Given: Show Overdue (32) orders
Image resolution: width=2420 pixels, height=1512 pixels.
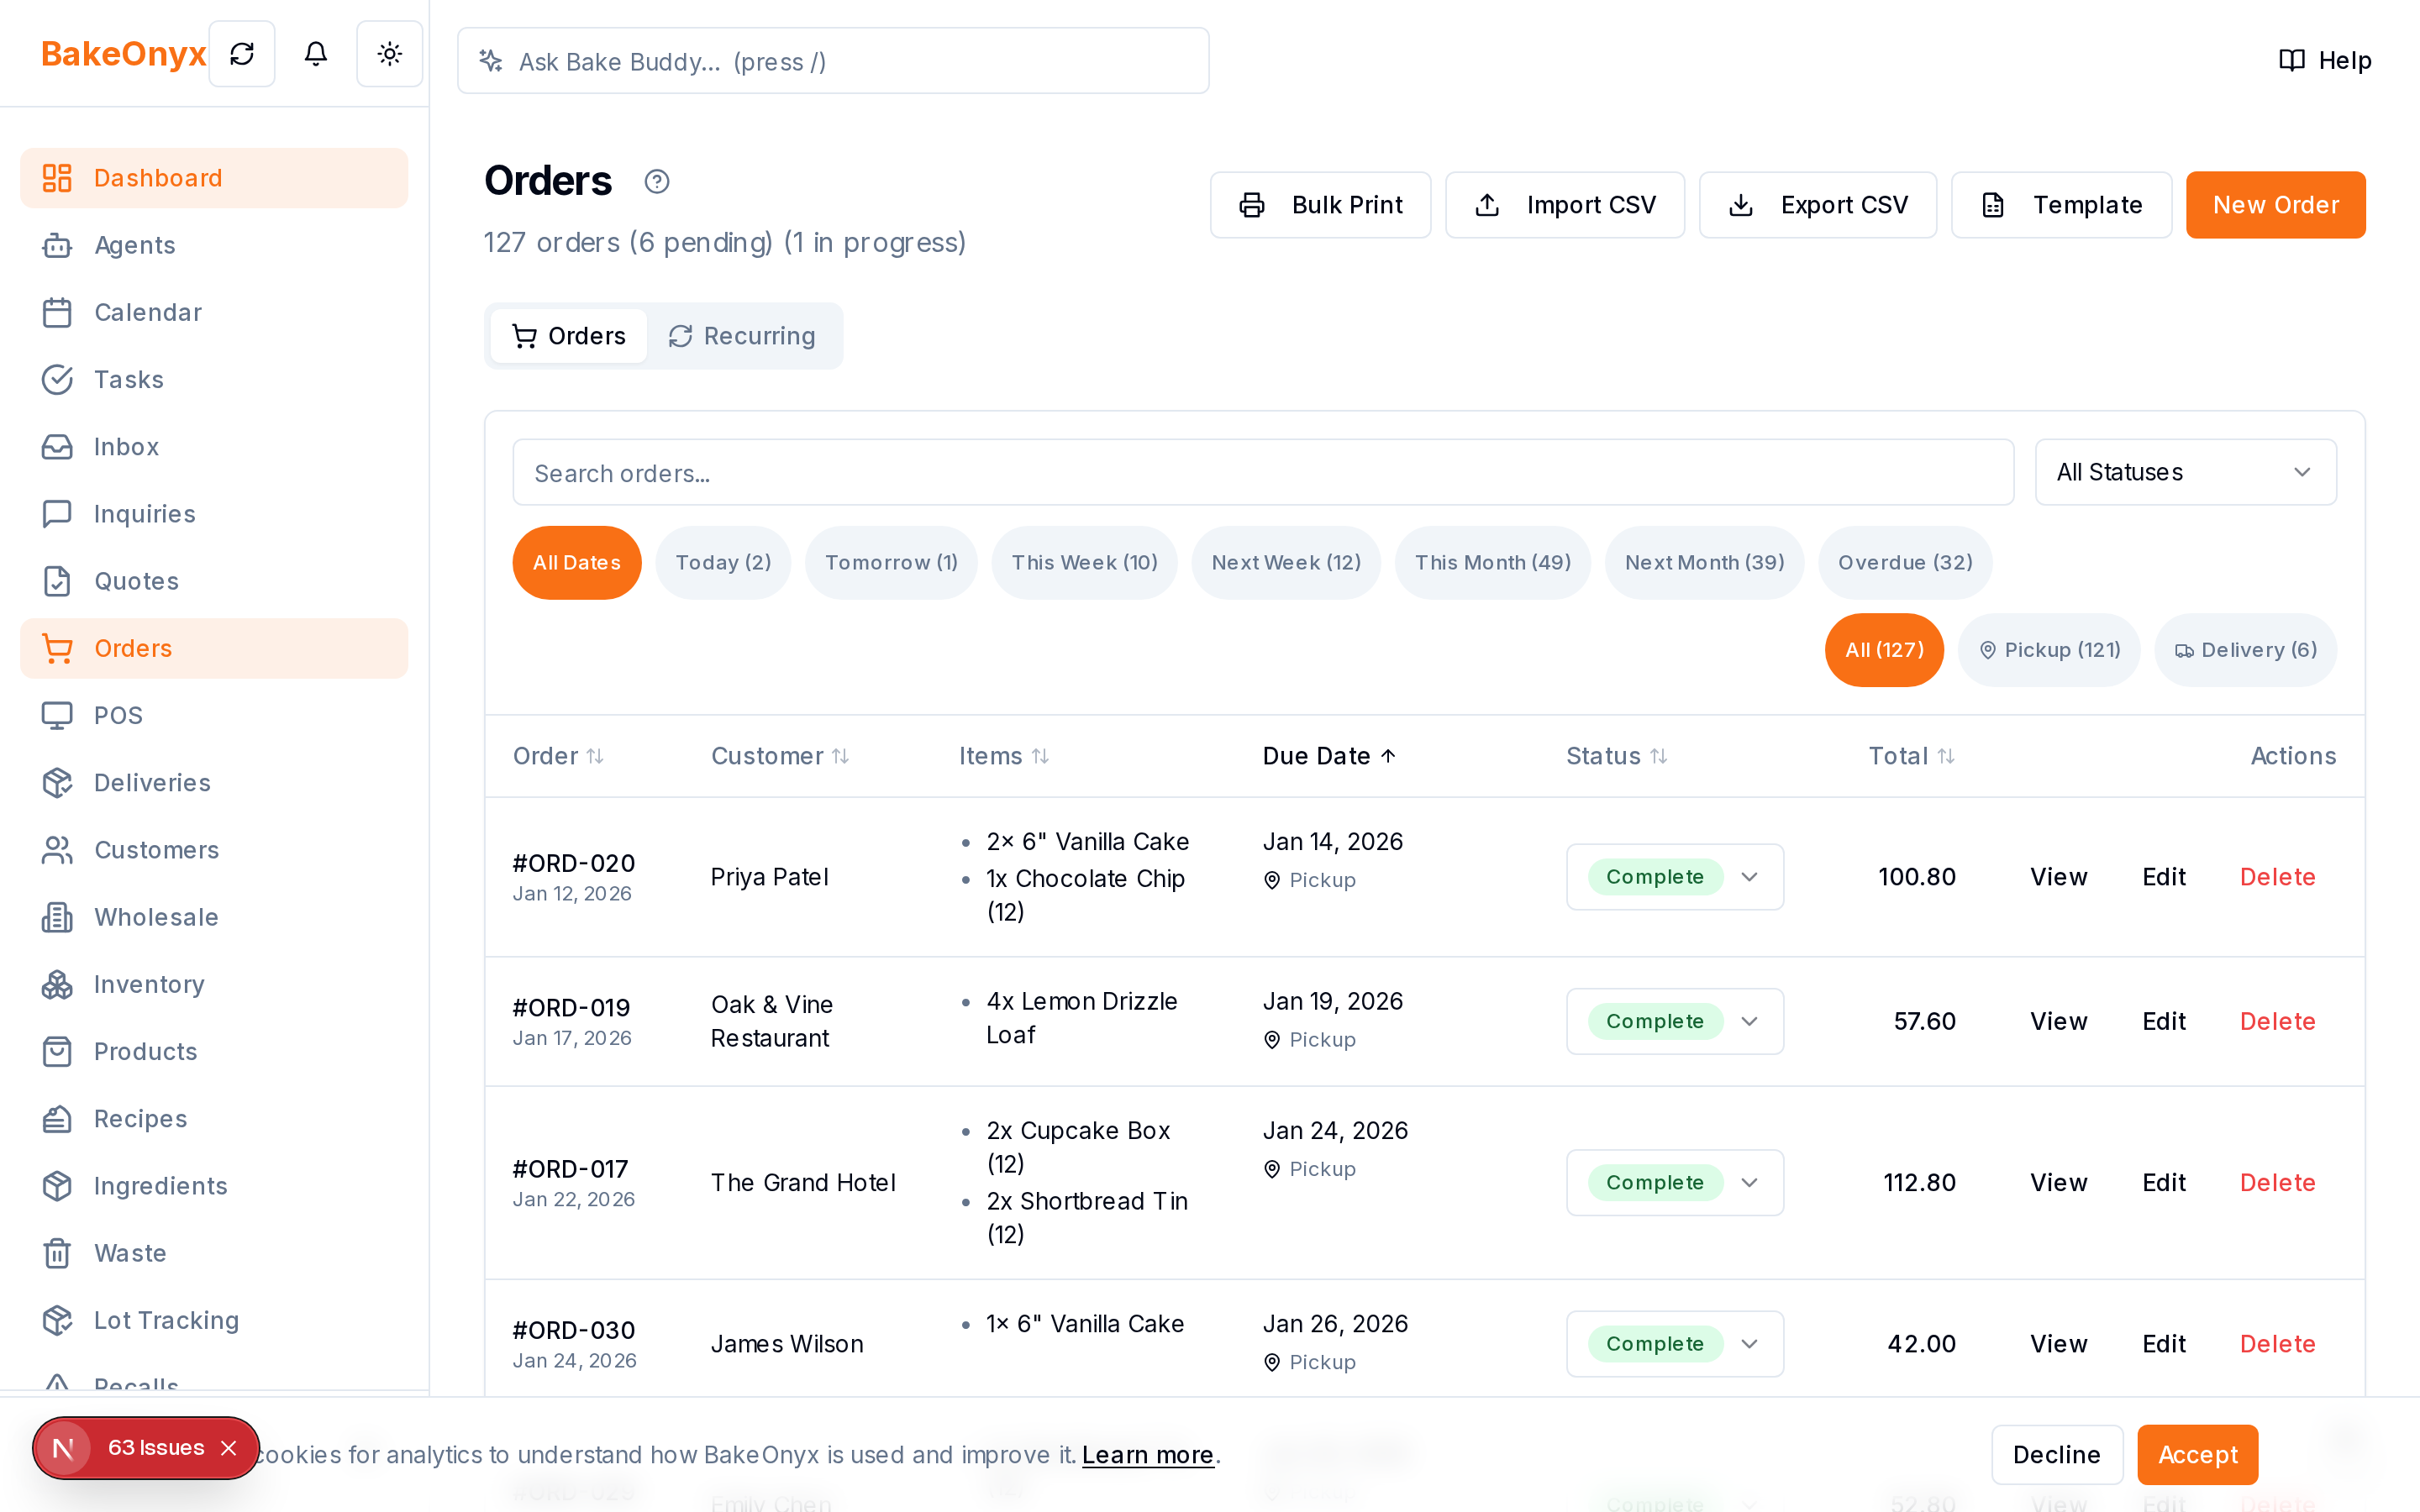Looking at the screenshot, I should [x=1905, y=562].
